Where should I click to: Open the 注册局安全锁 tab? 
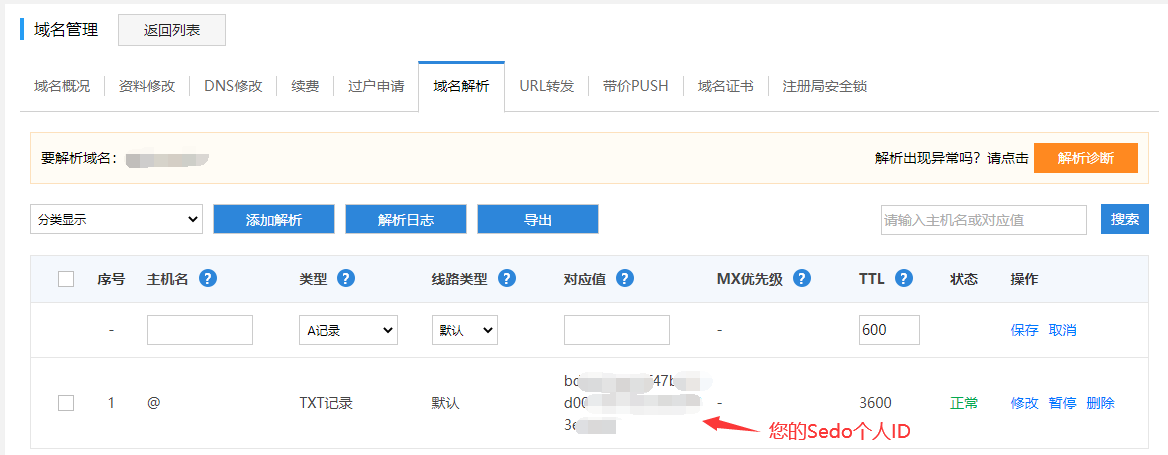click(825, 86)
